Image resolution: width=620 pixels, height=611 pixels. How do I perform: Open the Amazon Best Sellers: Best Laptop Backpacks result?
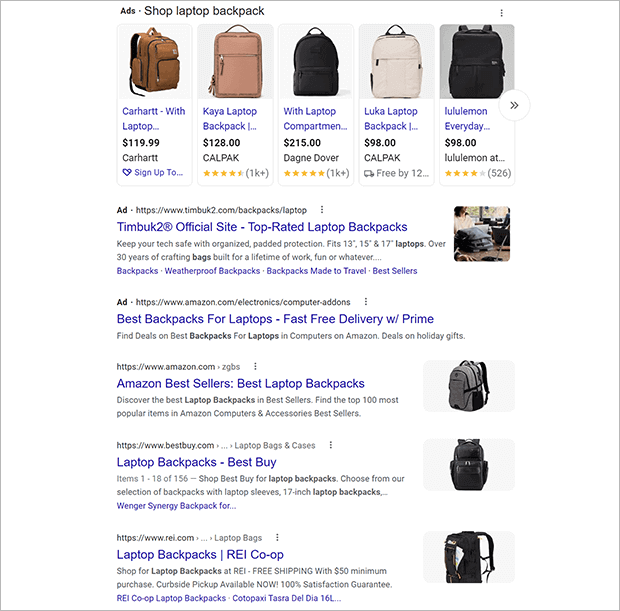pyautogui.click(x=240, y=383)
